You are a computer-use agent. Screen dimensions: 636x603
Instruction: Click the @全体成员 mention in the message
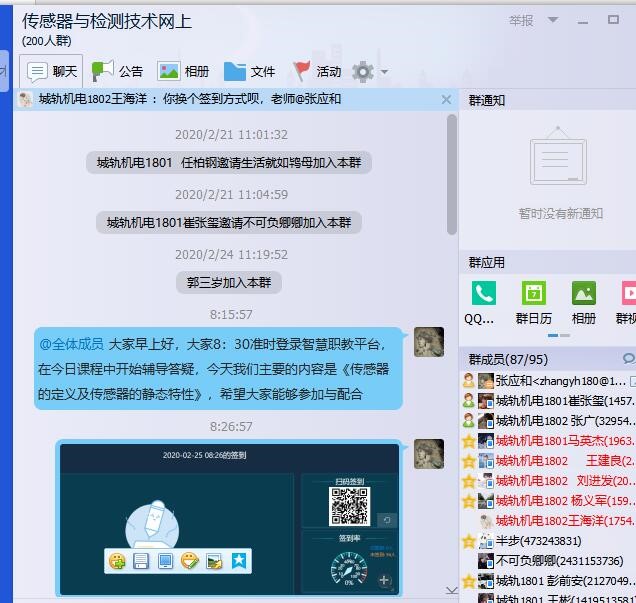71,344
